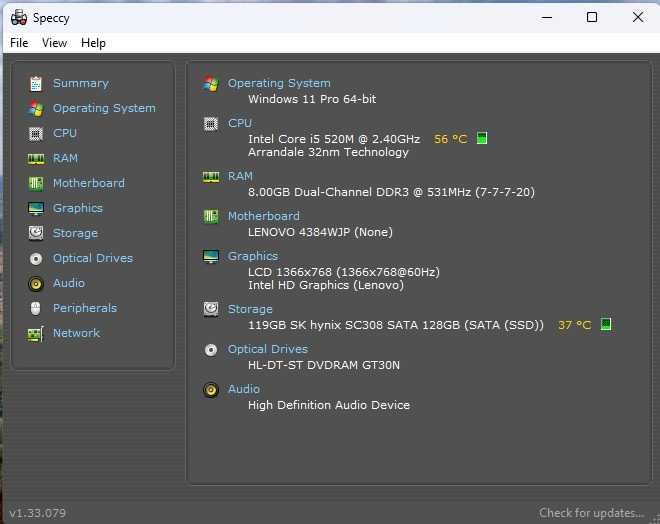This screenshot has width=660, height=524.
Task: Click the Motherboard heading in summary panel
Action: coord(263,216)
